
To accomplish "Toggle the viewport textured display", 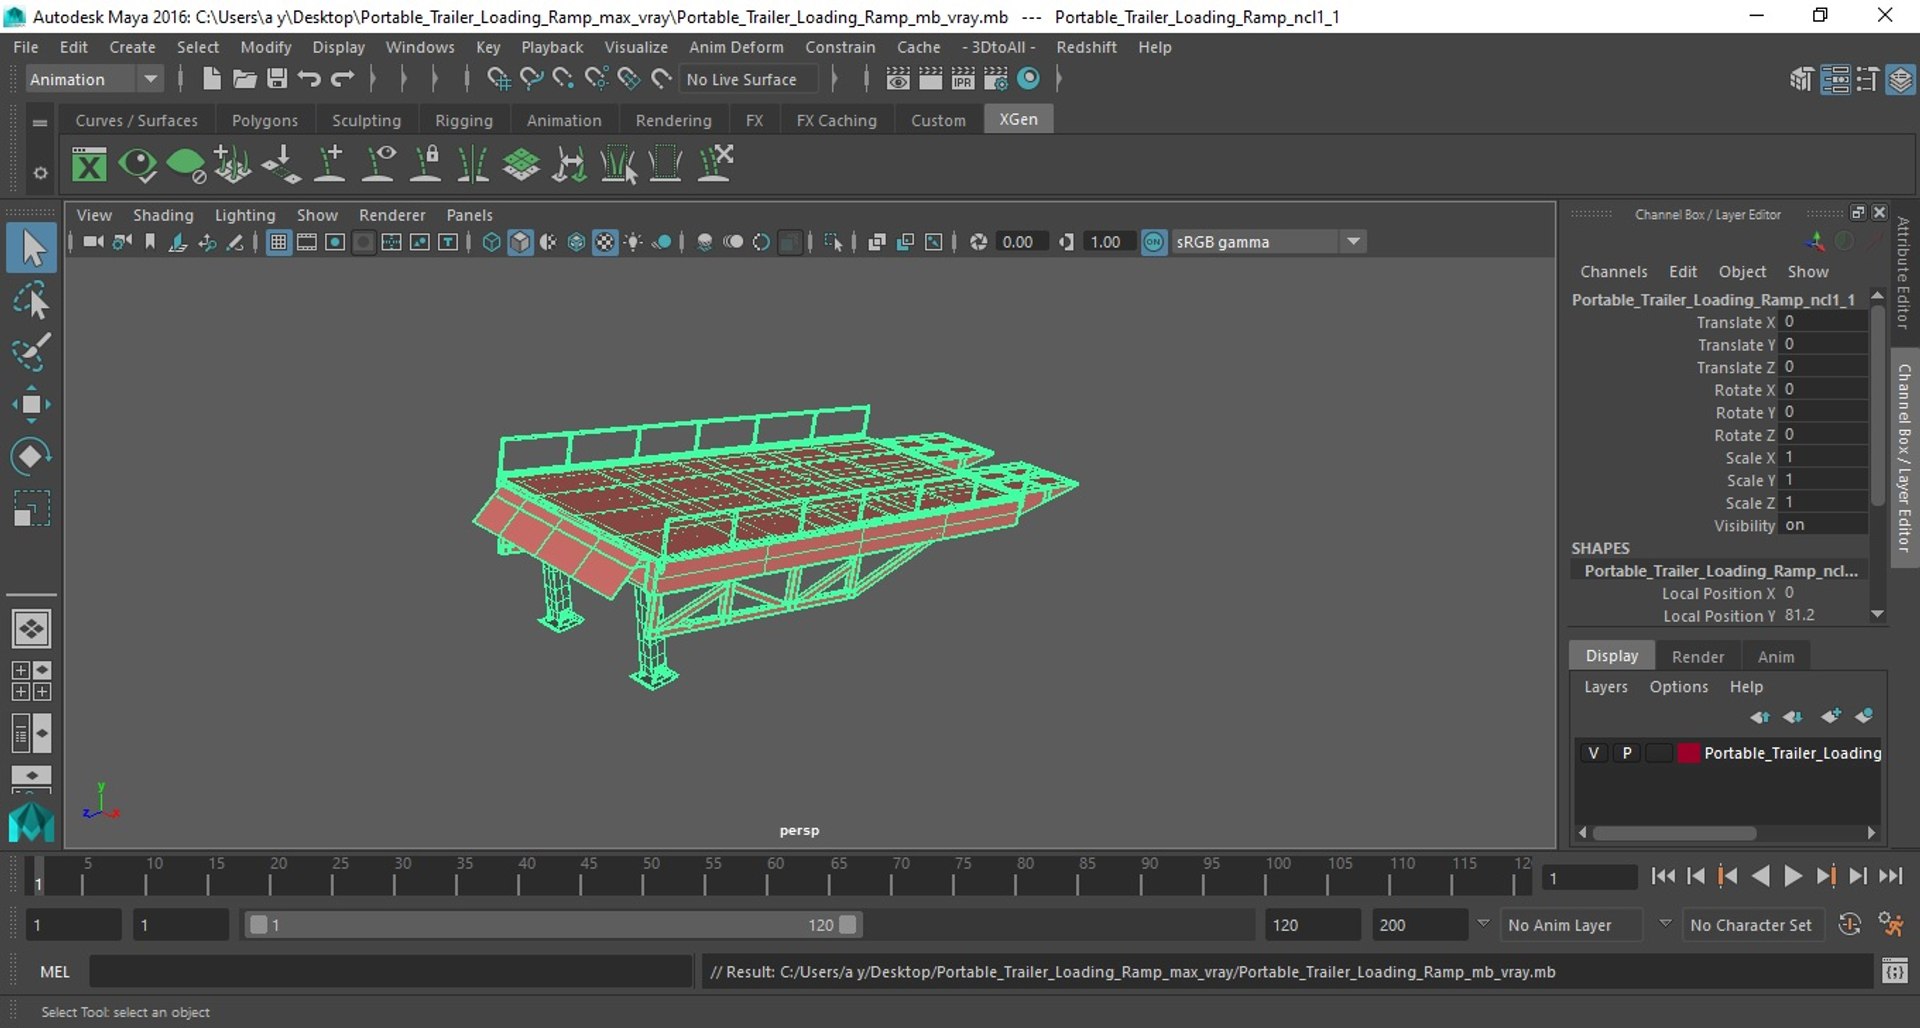I will click(605, 242).
